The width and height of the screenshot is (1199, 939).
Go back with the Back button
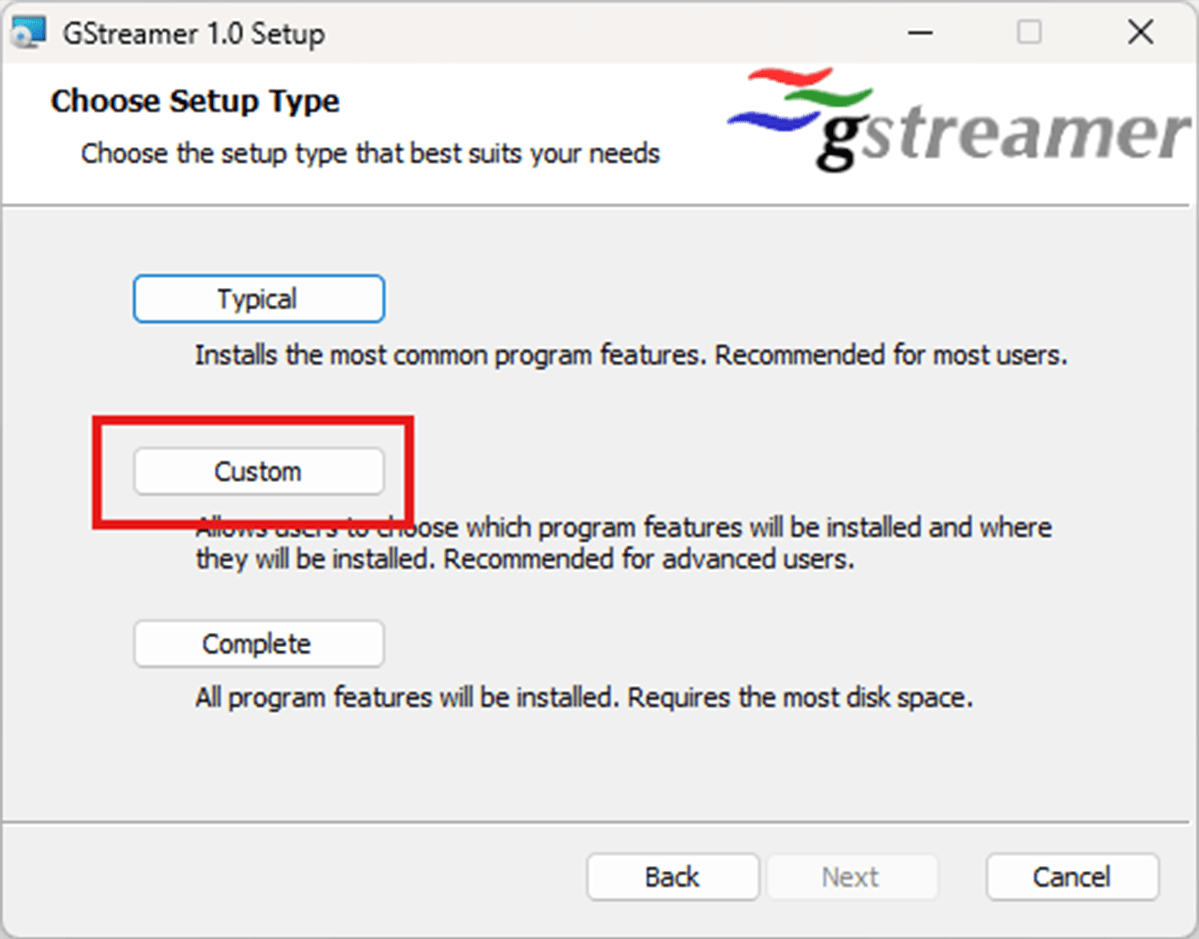click(x=672, y=876)
